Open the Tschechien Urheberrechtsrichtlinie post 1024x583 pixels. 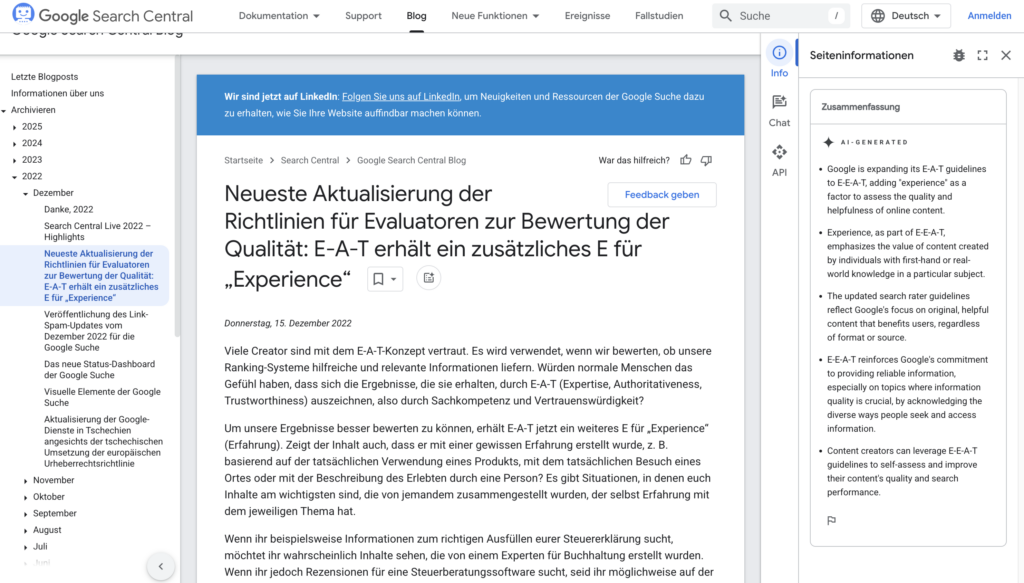click(x=103, y=441)
